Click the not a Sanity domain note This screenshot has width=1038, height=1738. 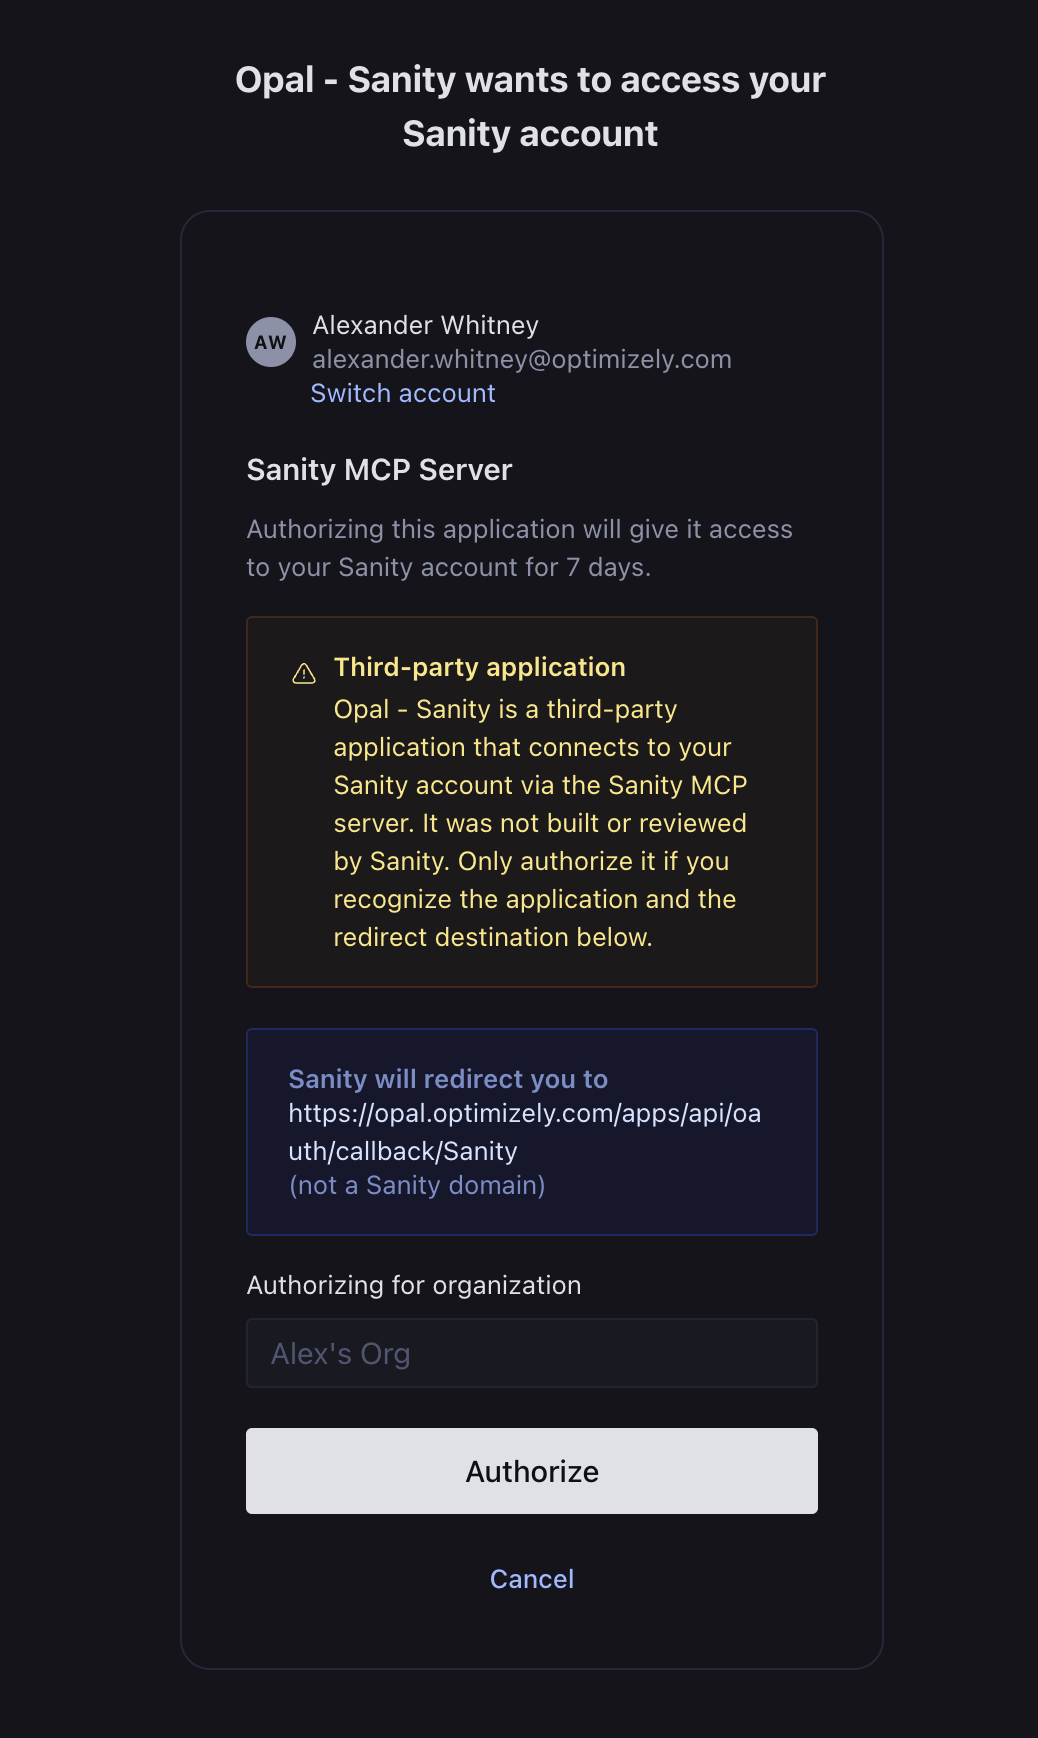click(x=417, y=1185)
